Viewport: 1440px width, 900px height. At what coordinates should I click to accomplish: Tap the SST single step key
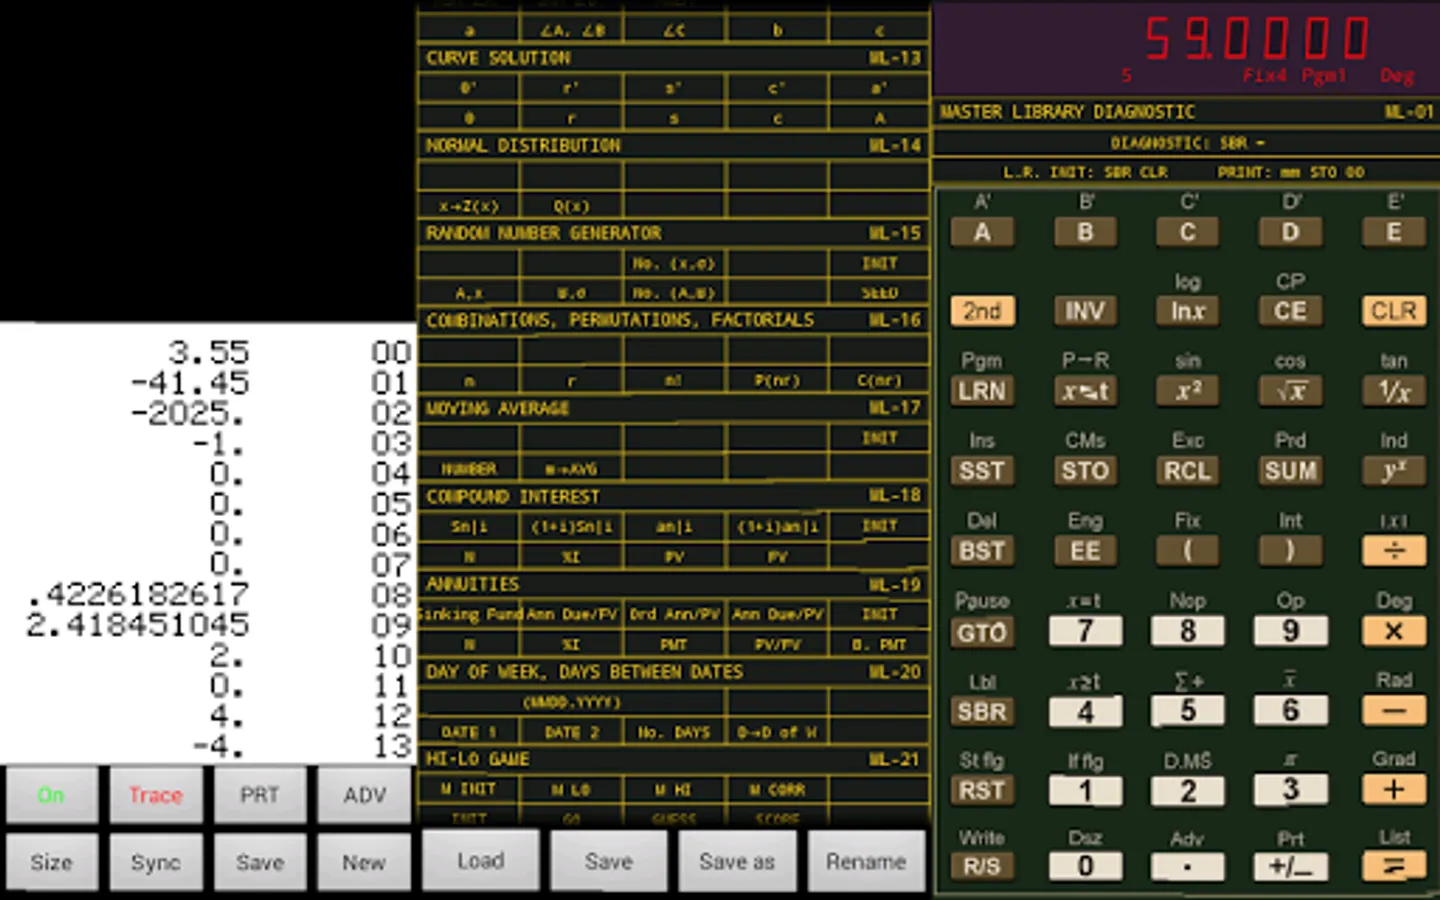[982, 471]
